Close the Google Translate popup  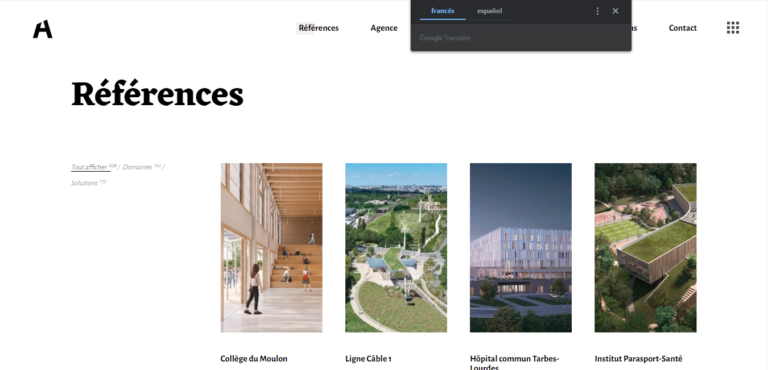tap(616, 11)
